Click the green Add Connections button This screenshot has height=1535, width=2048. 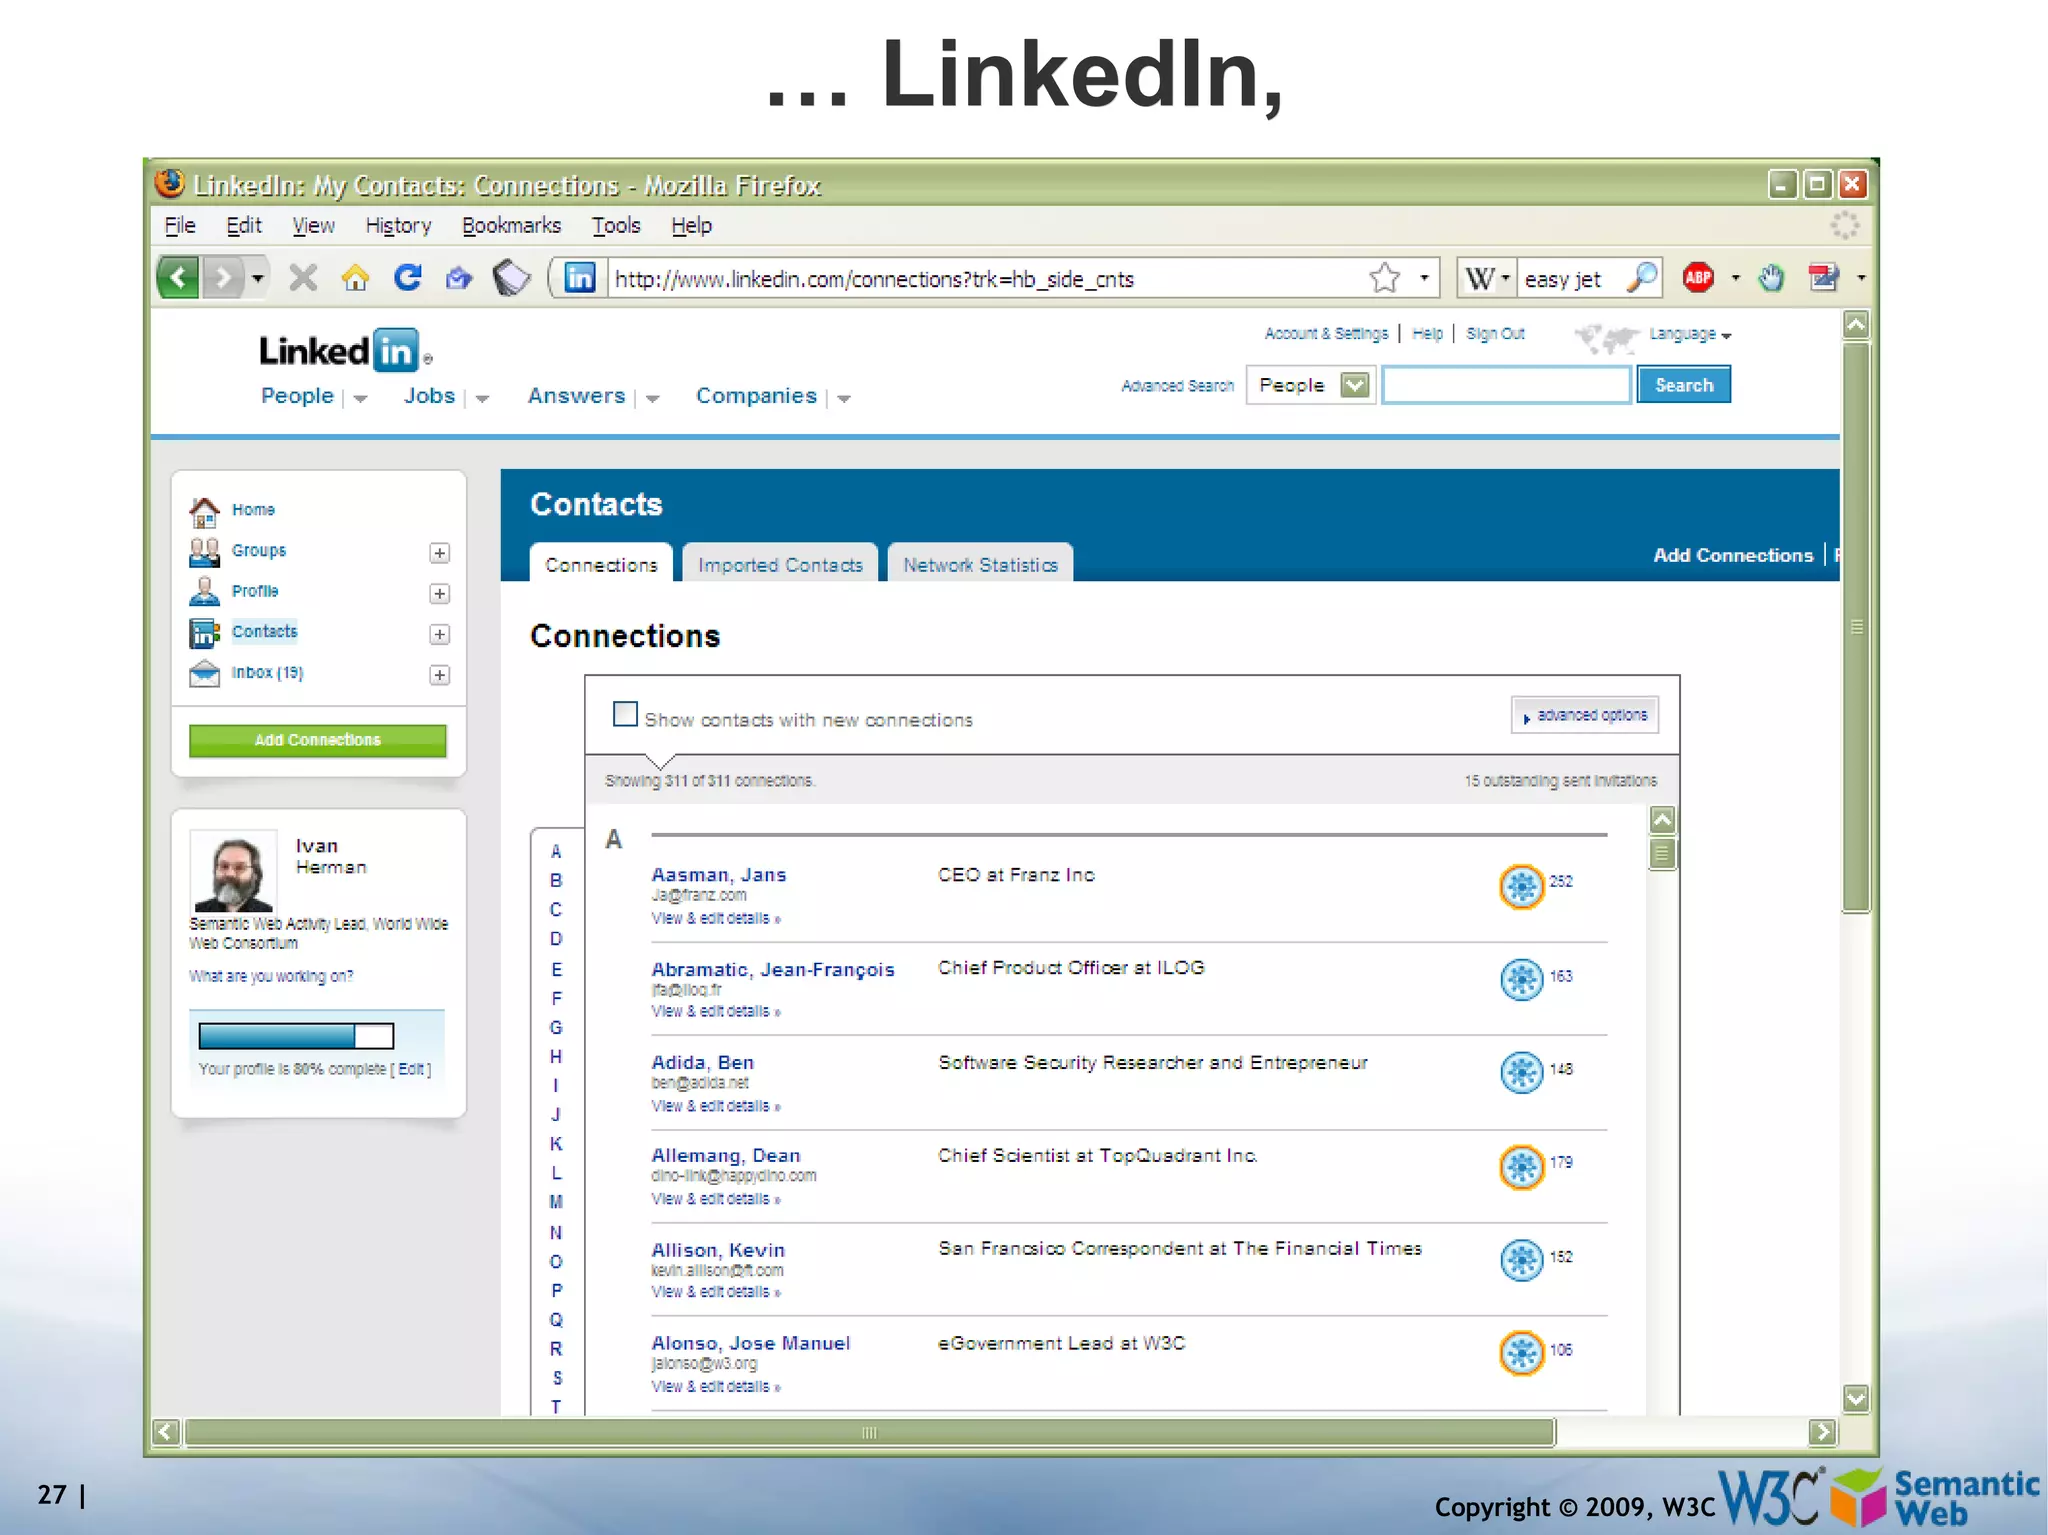point(317,740)
